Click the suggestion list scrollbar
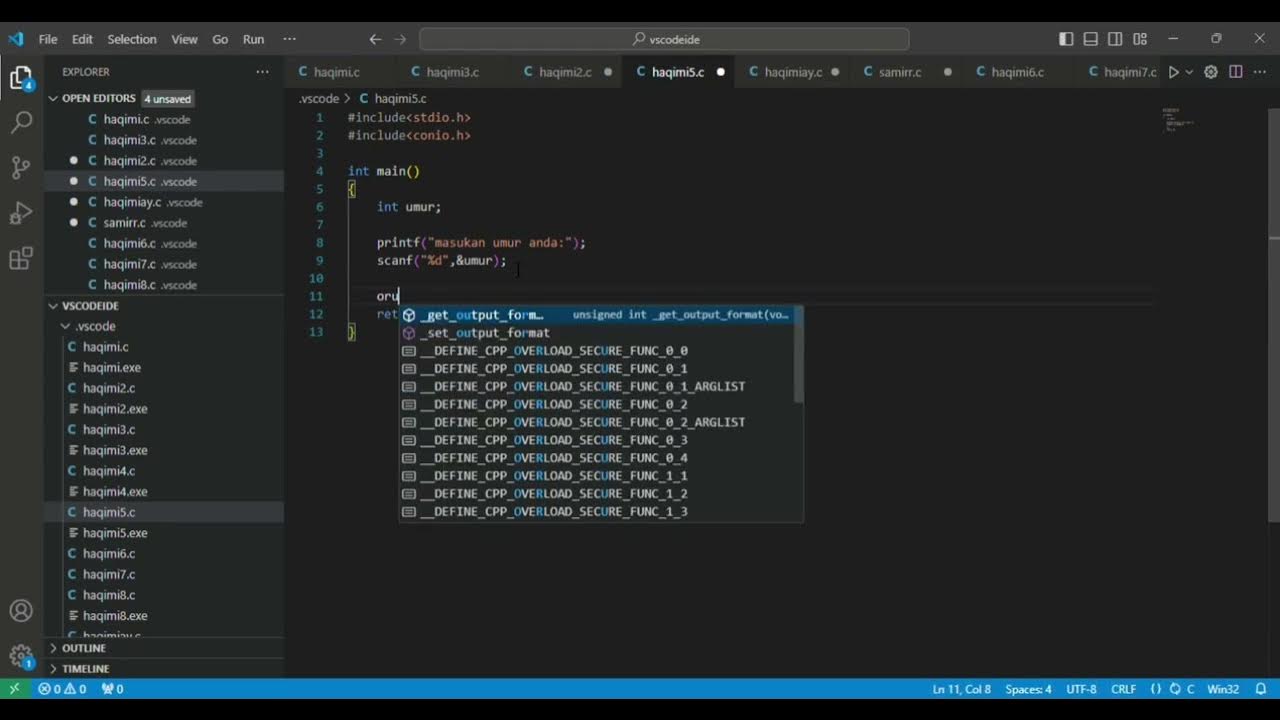This screenshot has width=1280, height=720. click(x=799, y=355)
